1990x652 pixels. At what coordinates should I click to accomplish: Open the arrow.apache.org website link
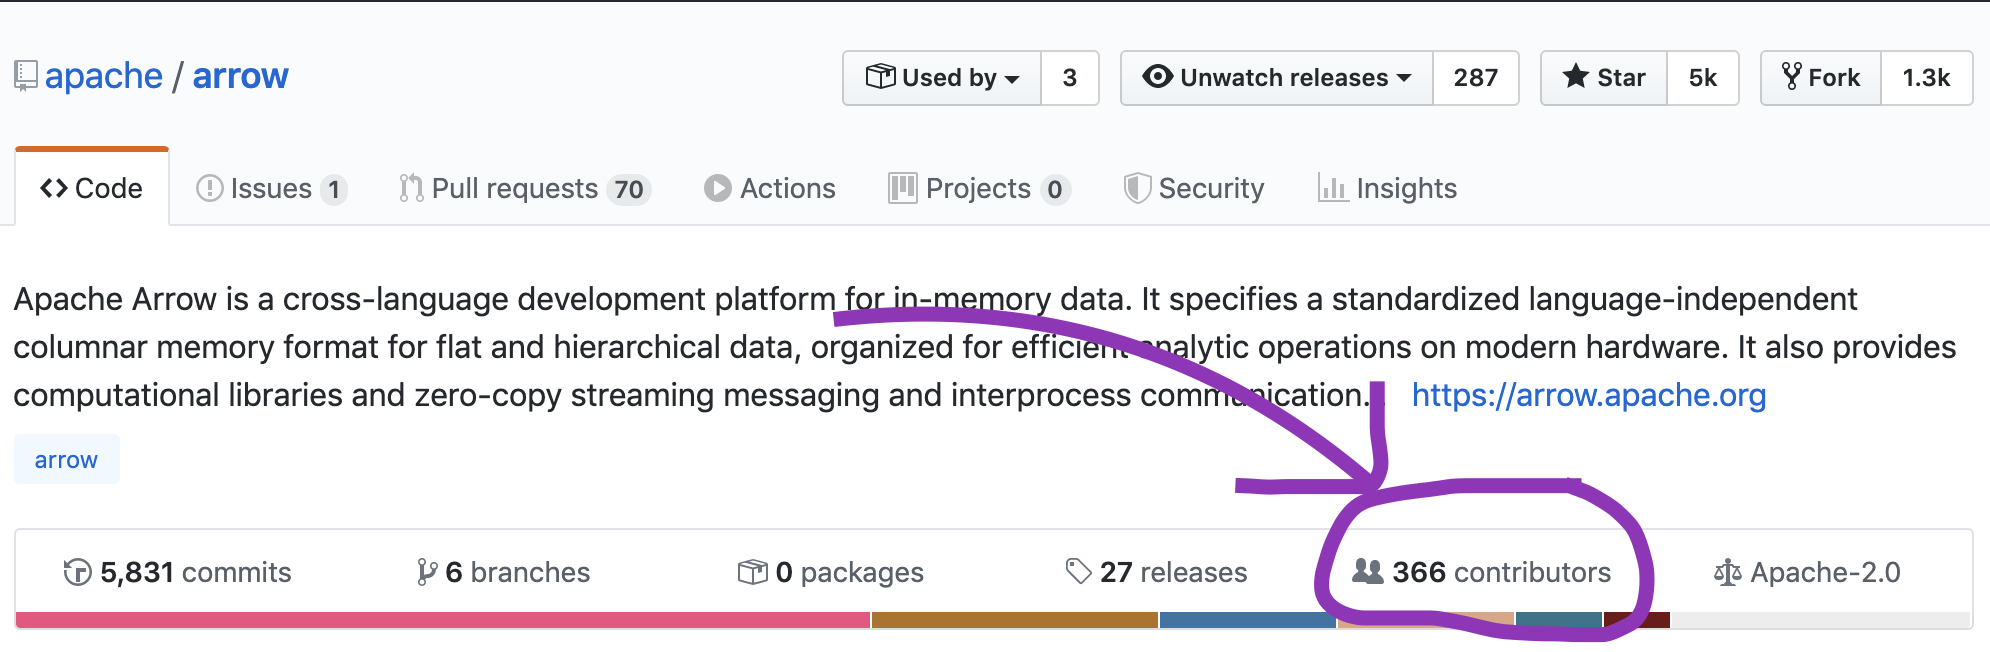pyautogui.click(x=1589, y=395)
